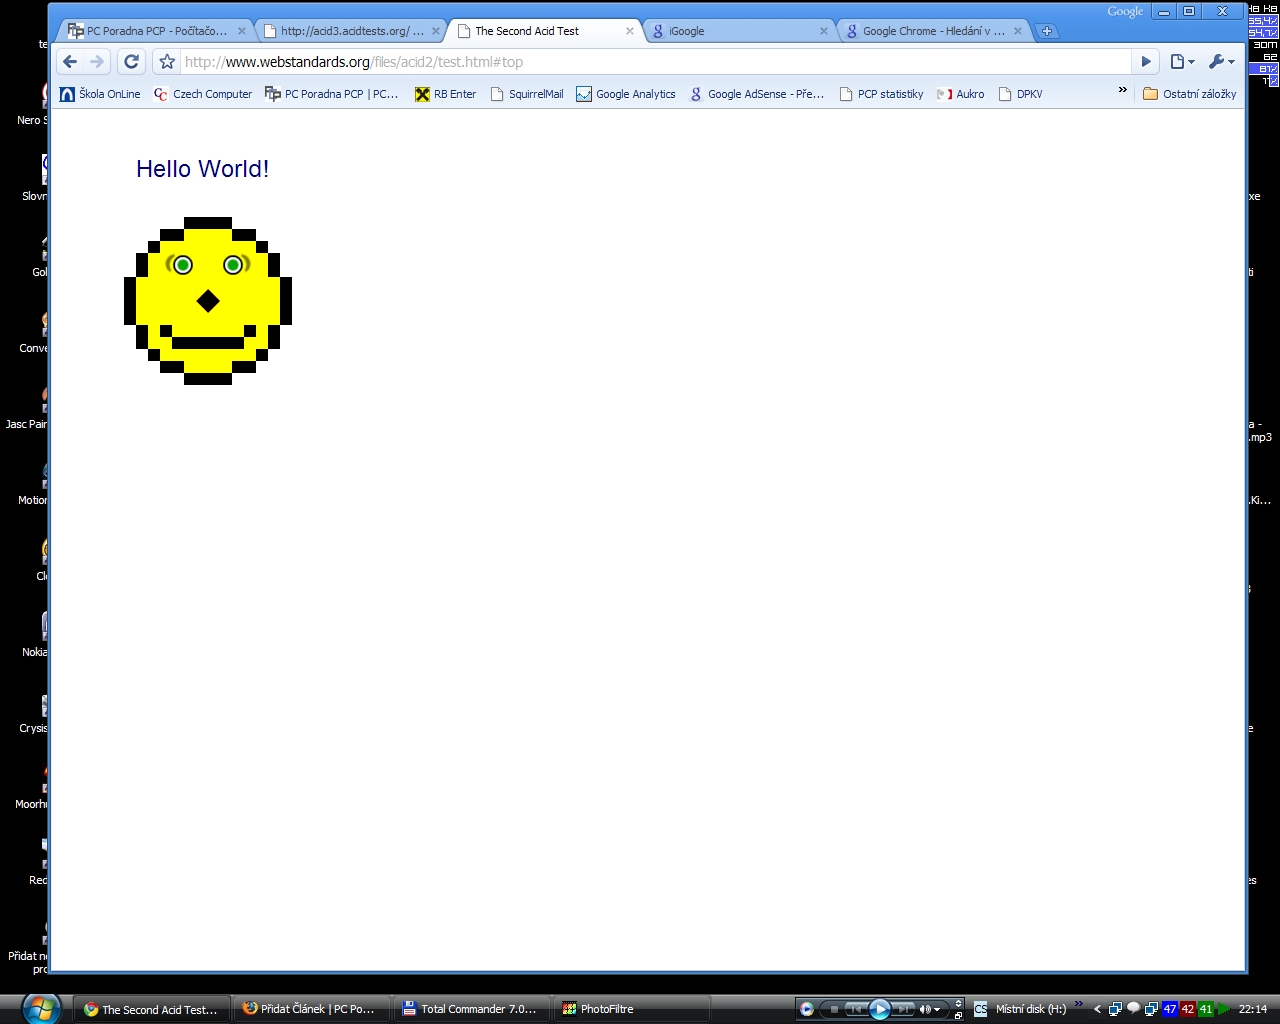Click the Go arrow beside address bar
1280x1024 pixels.
(x=1146, y=62)
